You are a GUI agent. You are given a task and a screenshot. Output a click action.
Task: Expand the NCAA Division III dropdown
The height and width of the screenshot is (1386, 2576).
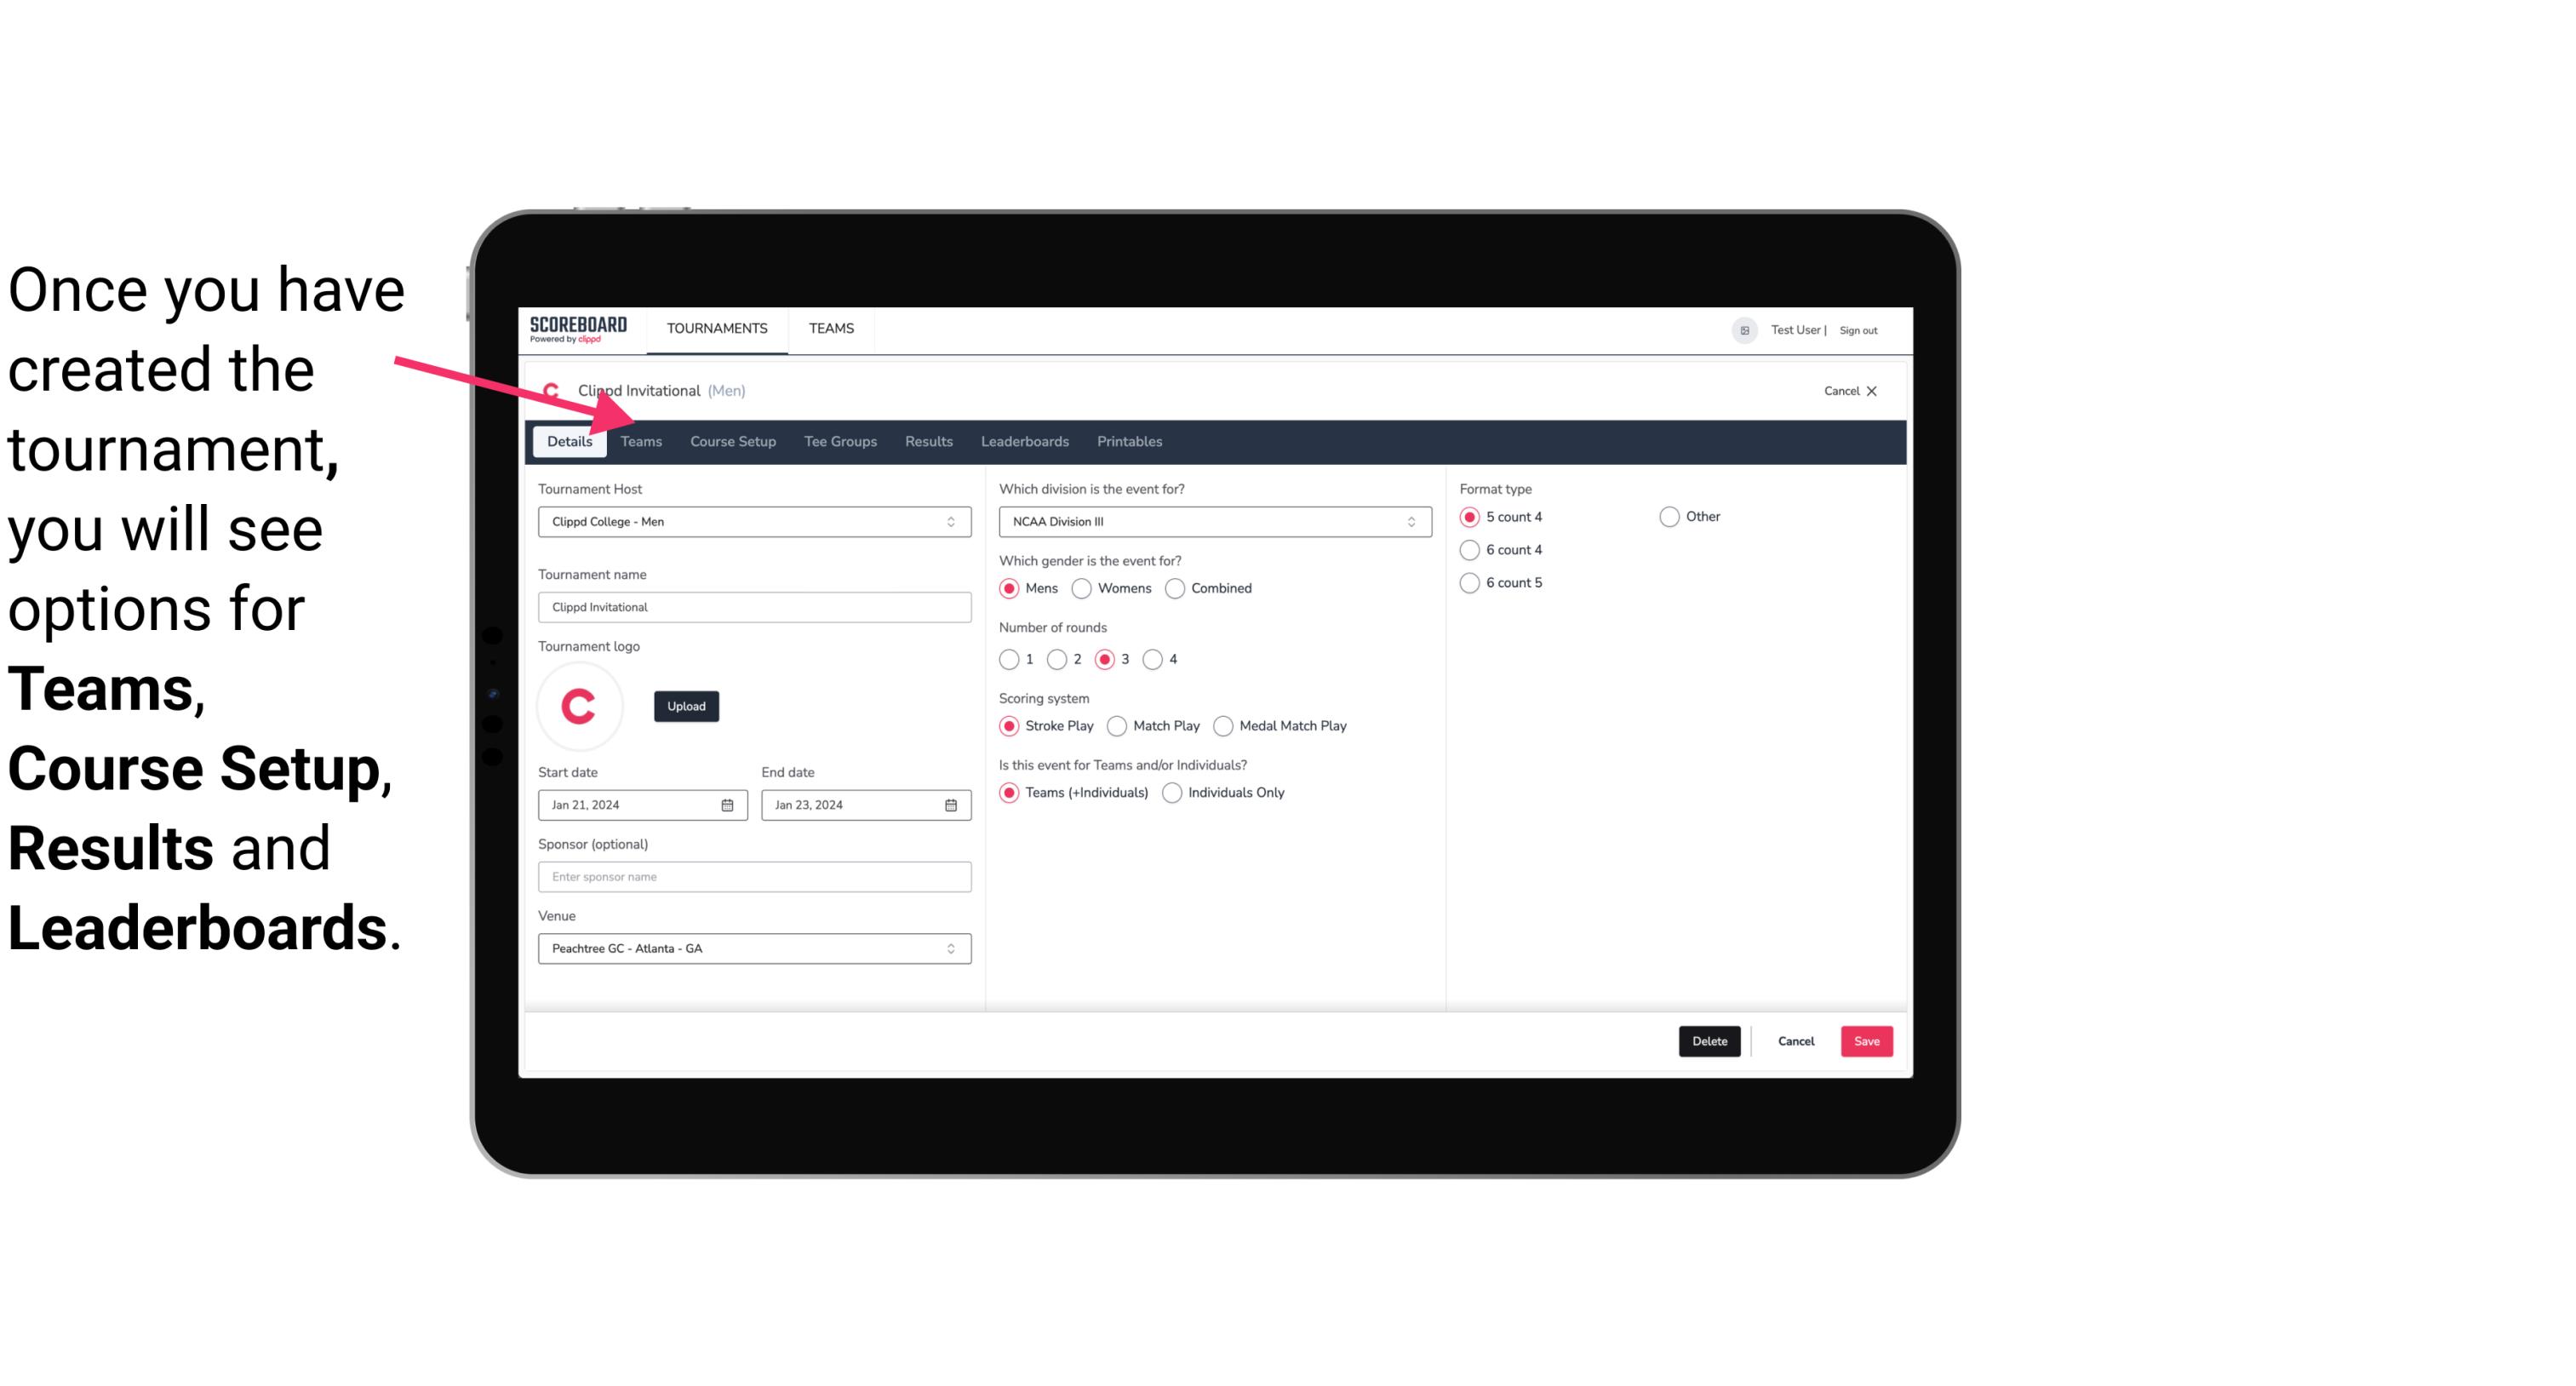(x=1407, y=521)
